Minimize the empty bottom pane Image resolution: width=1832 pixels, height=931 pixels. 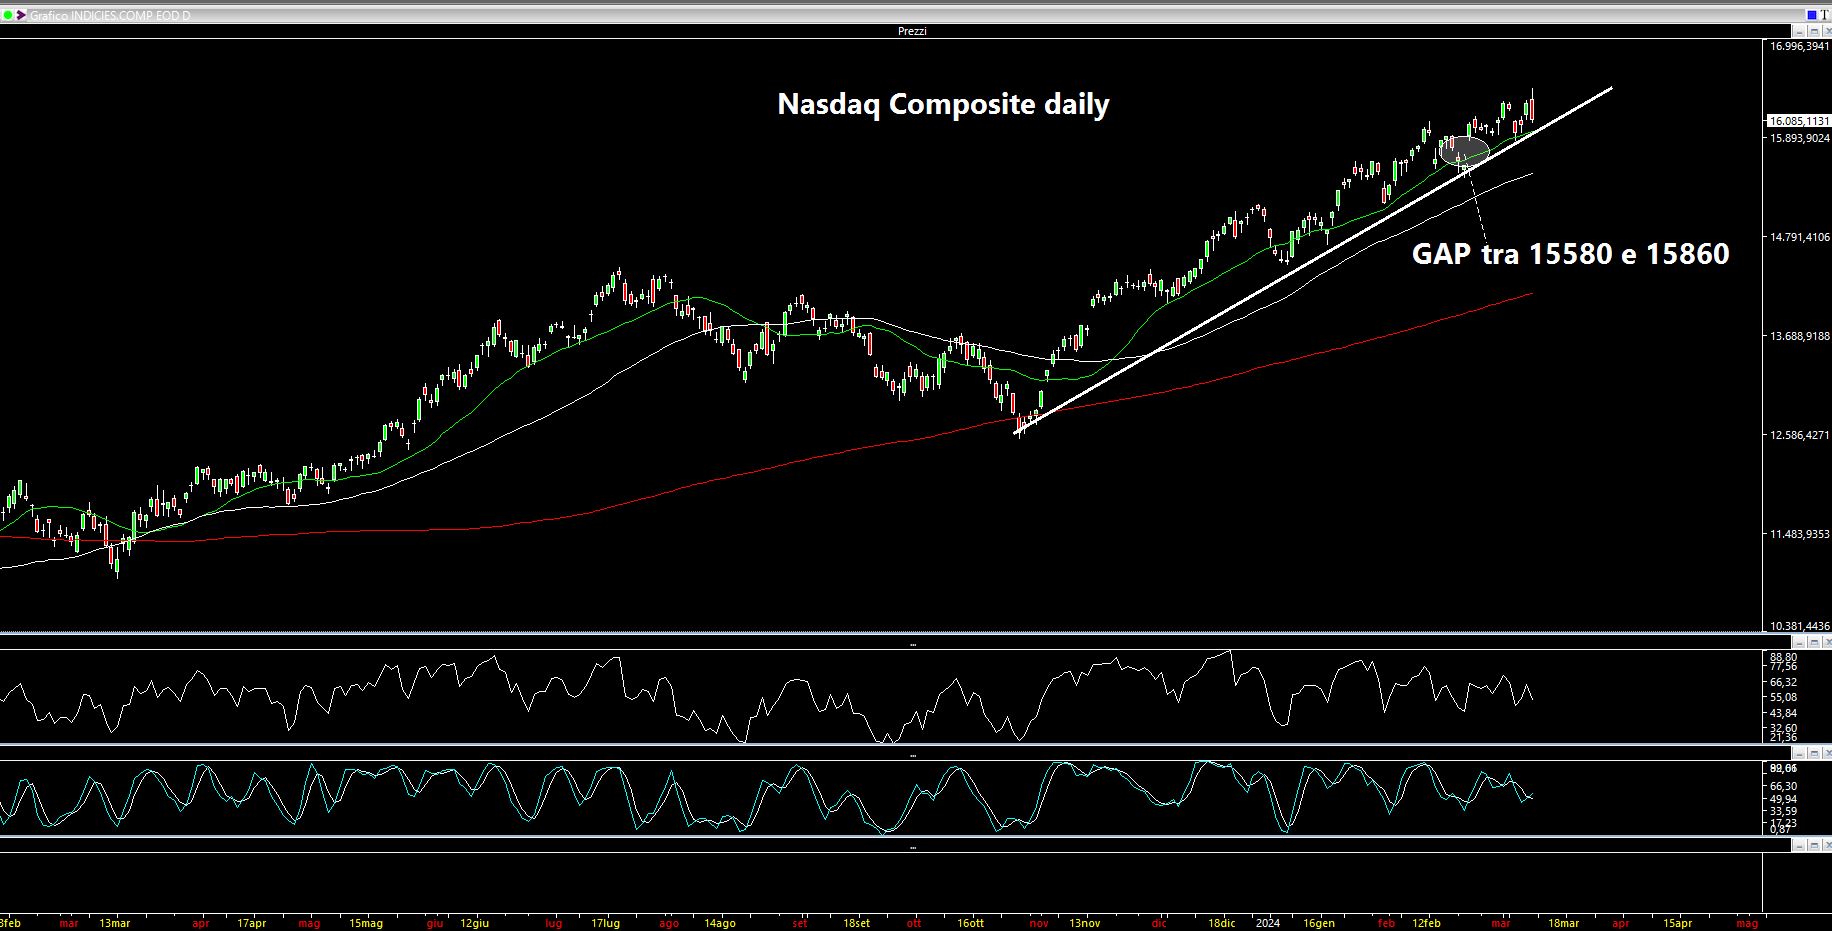(x=1799, y=845)
